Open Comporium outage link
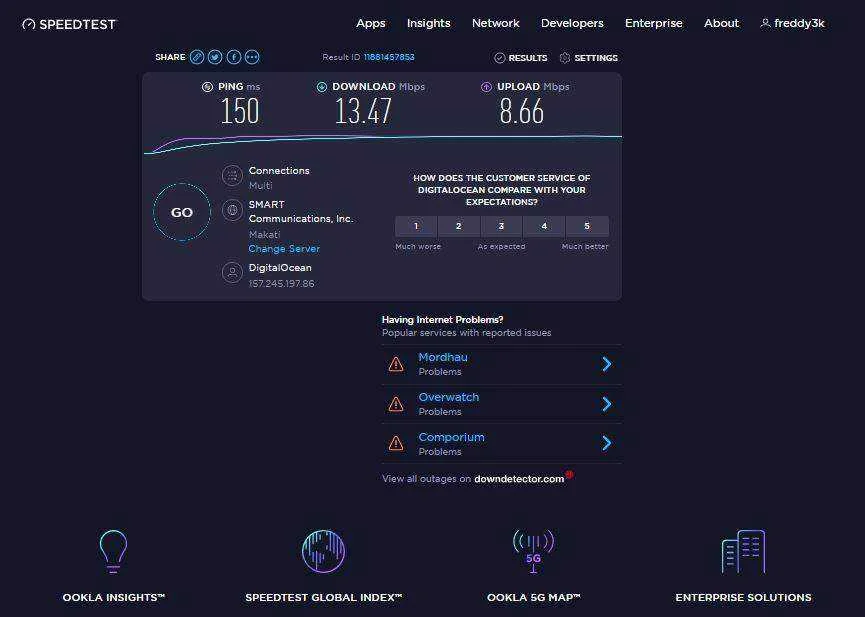This screenshot has width=865, height=617. coord(451,437)
